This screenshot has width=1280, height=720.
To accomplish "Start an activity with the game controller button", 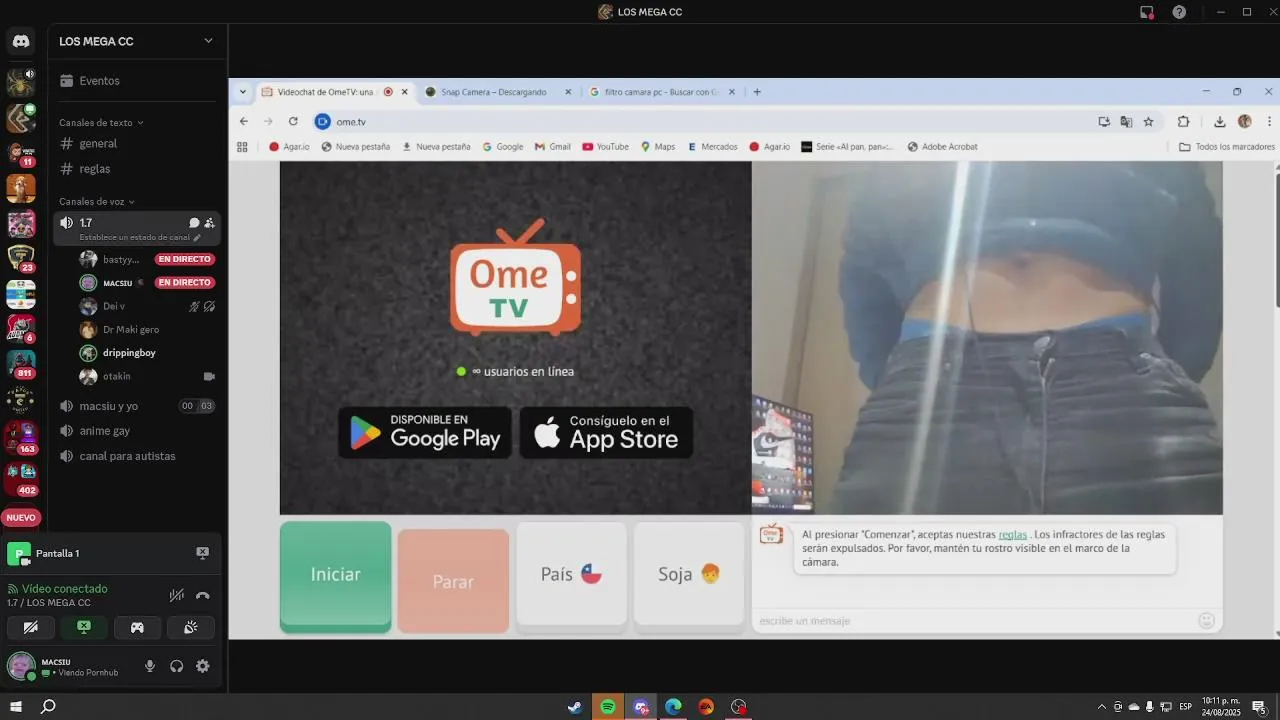I will pyautogui.click(x=137, y=627).
